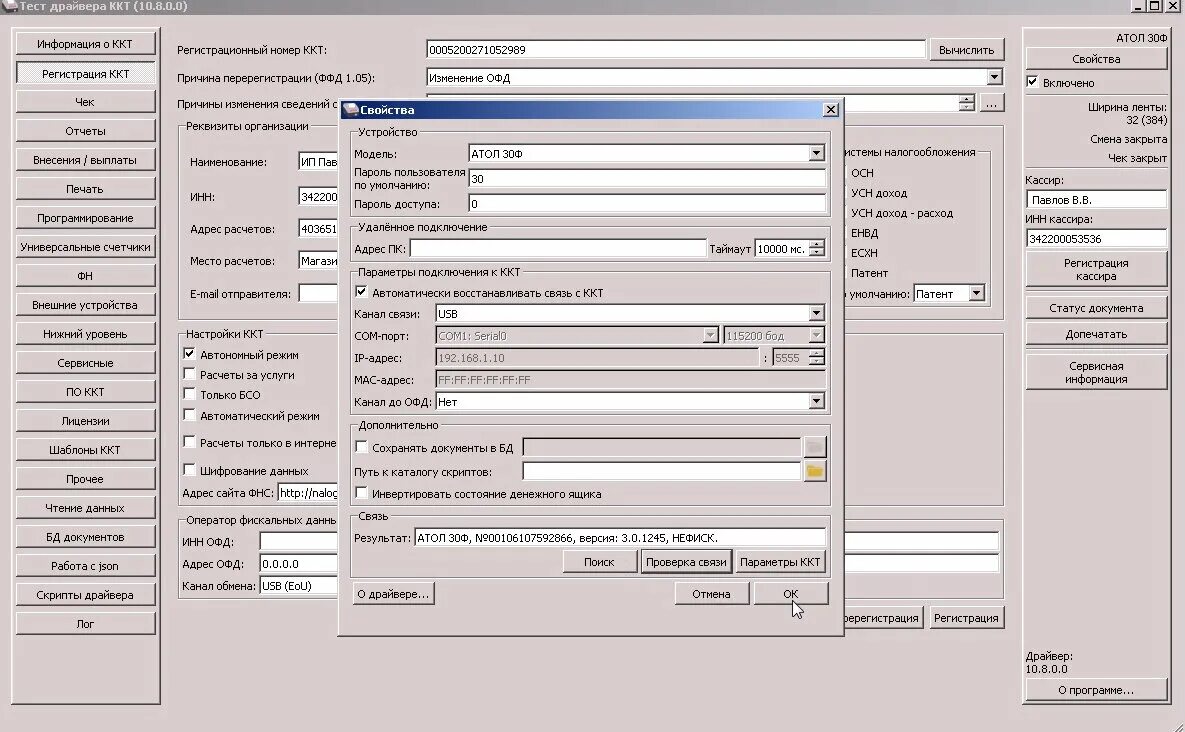This screenshot has height=732, width=1185.
Task: Click the Вычислить button
Action: [966, 50]
